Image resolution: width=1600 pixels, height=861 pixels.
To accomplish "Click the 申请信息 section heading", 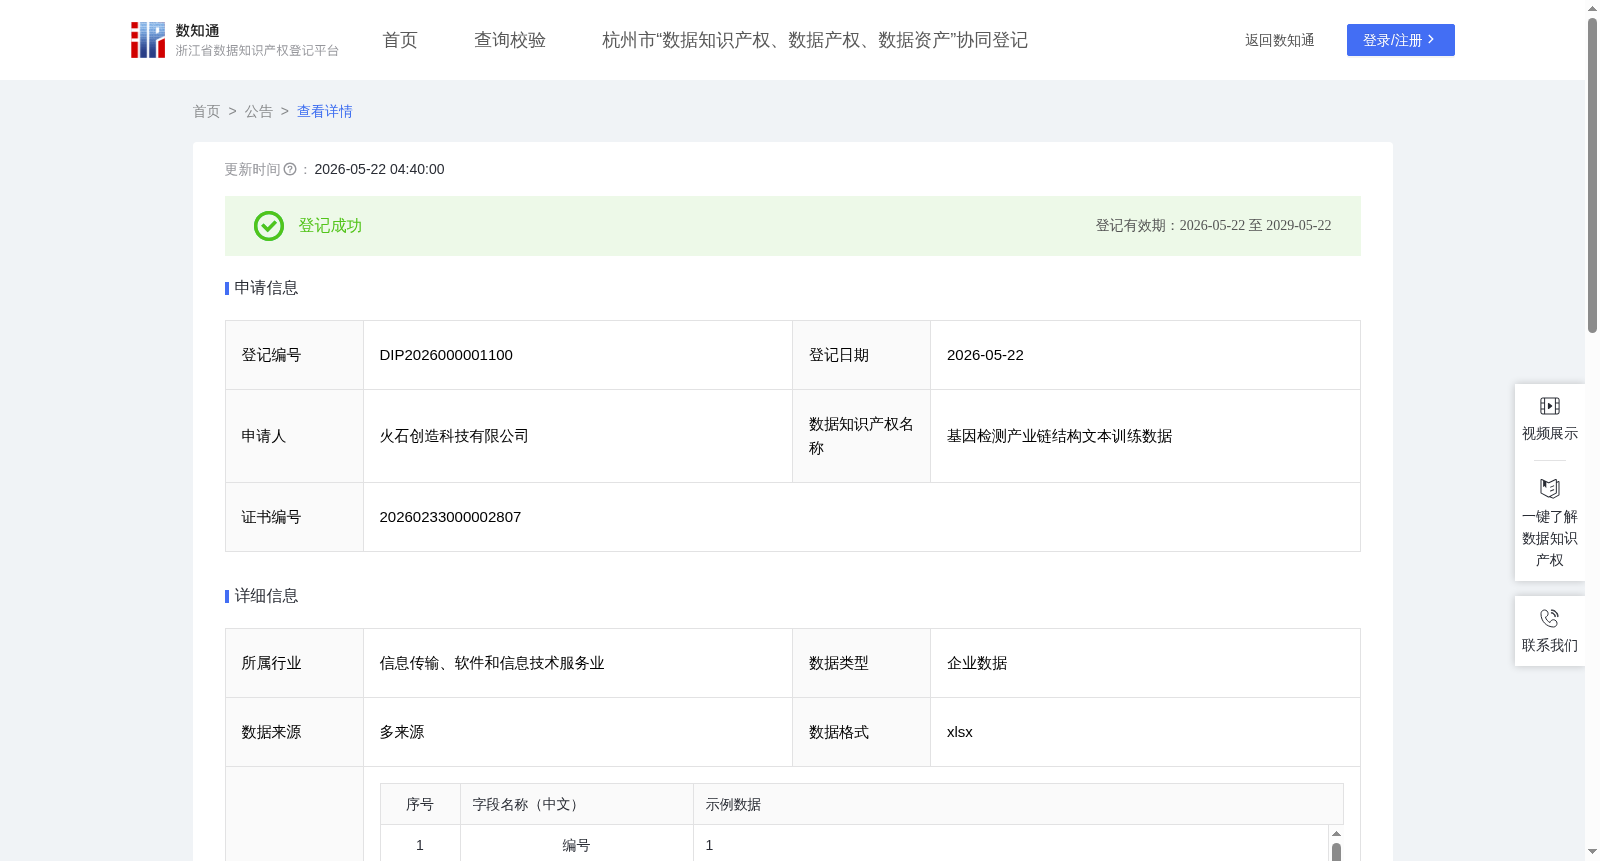I will (x=266, y=288).
